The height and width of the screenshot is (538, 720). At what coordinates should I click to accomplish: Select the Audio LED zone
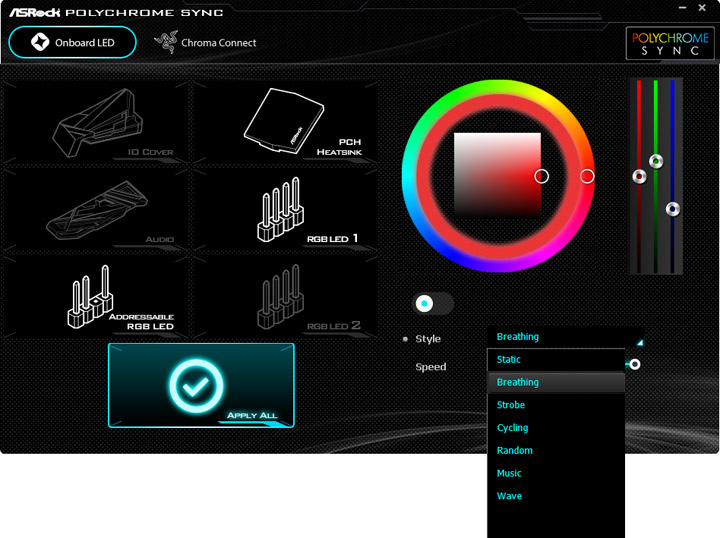96,209
